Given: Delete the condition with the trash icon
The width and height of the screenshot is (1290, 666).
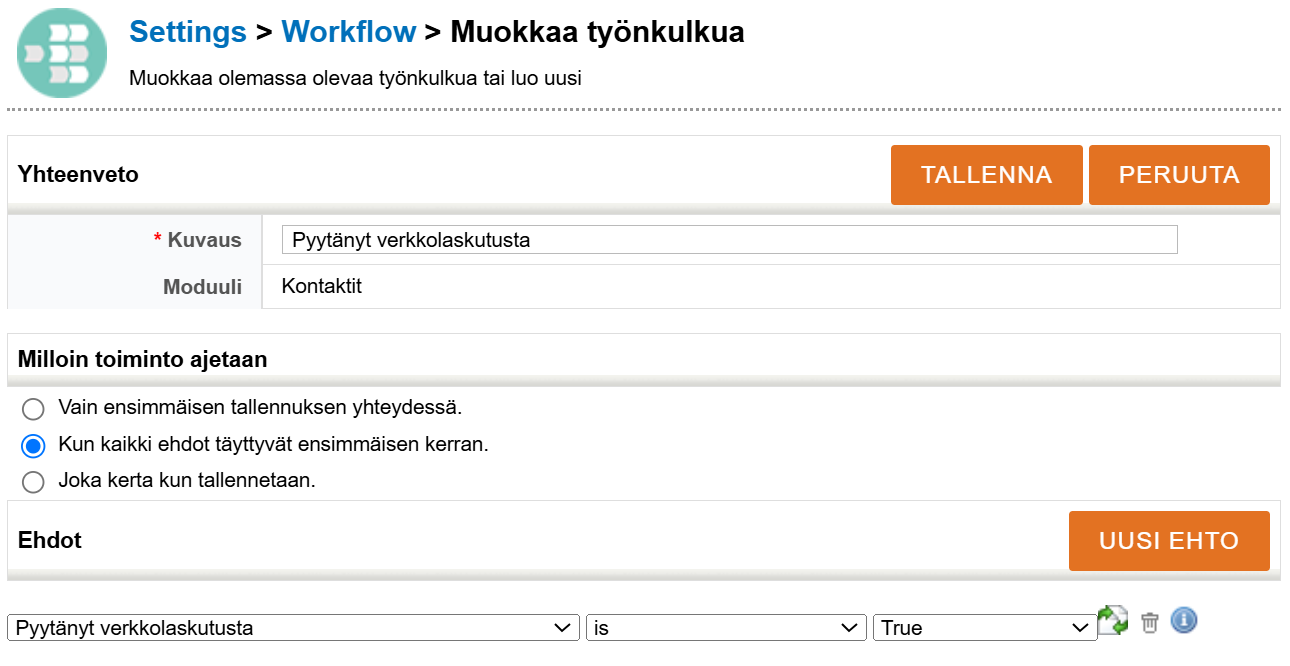Looking at the screenshot, I should pos(1149,622).
